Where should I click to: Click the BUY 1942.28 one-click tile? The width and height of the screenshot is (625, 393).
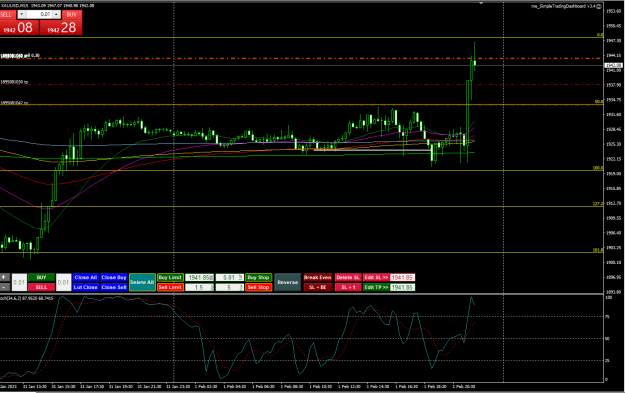pos(61,28)
